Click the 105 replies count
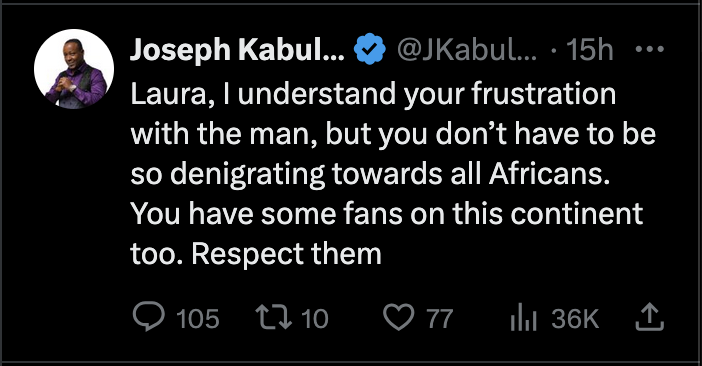 click(x=198, y=319)
